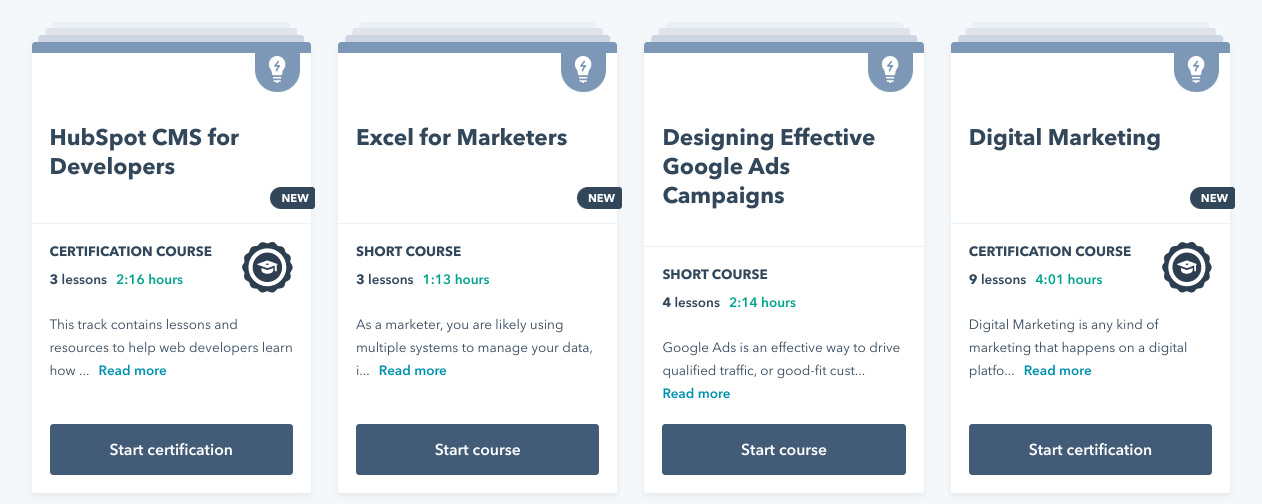
Task: Expand Read more on Digital Marketing description
Action: 1057,371
